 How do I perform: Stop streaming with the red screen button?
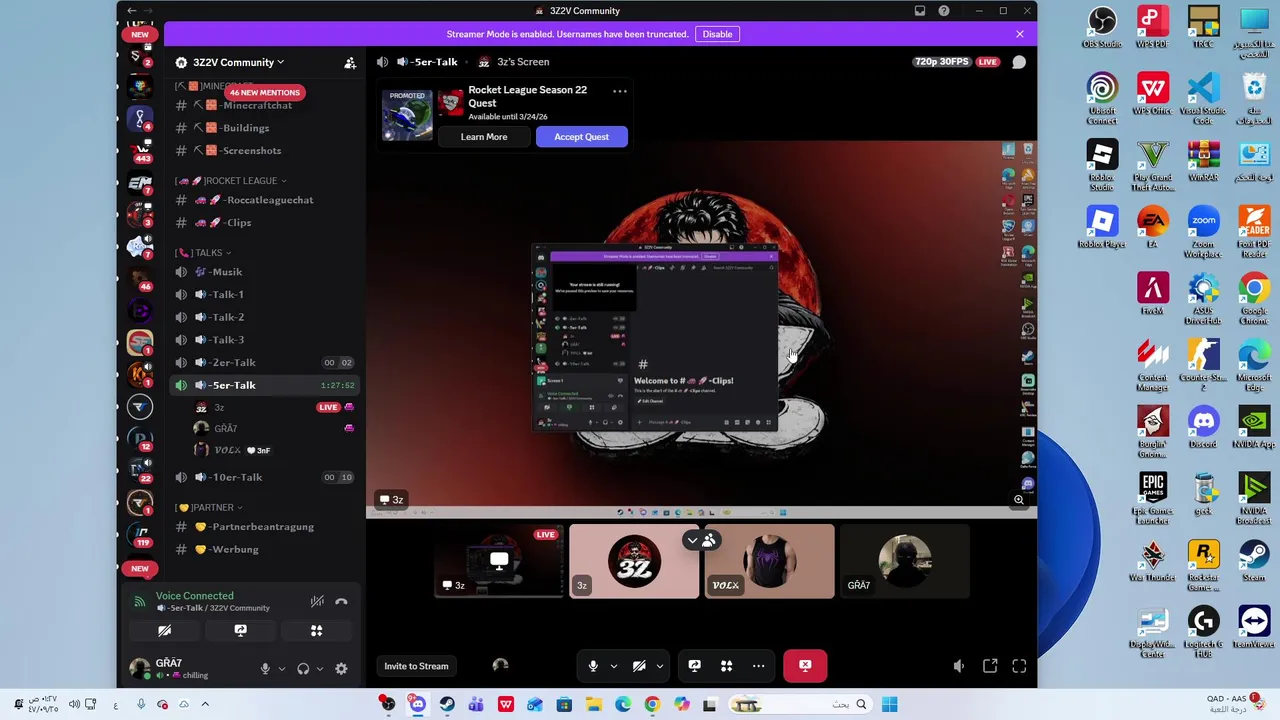pyautogui.click(x=805, y=666)
